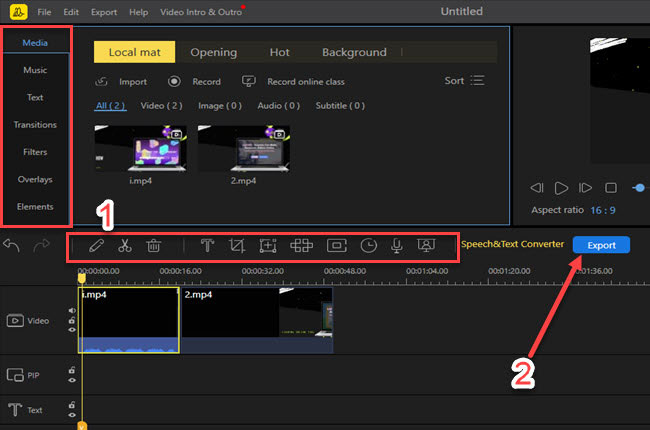Filter media by Video ( 2 )
650x430 pixels.
(x=161, y=106)
